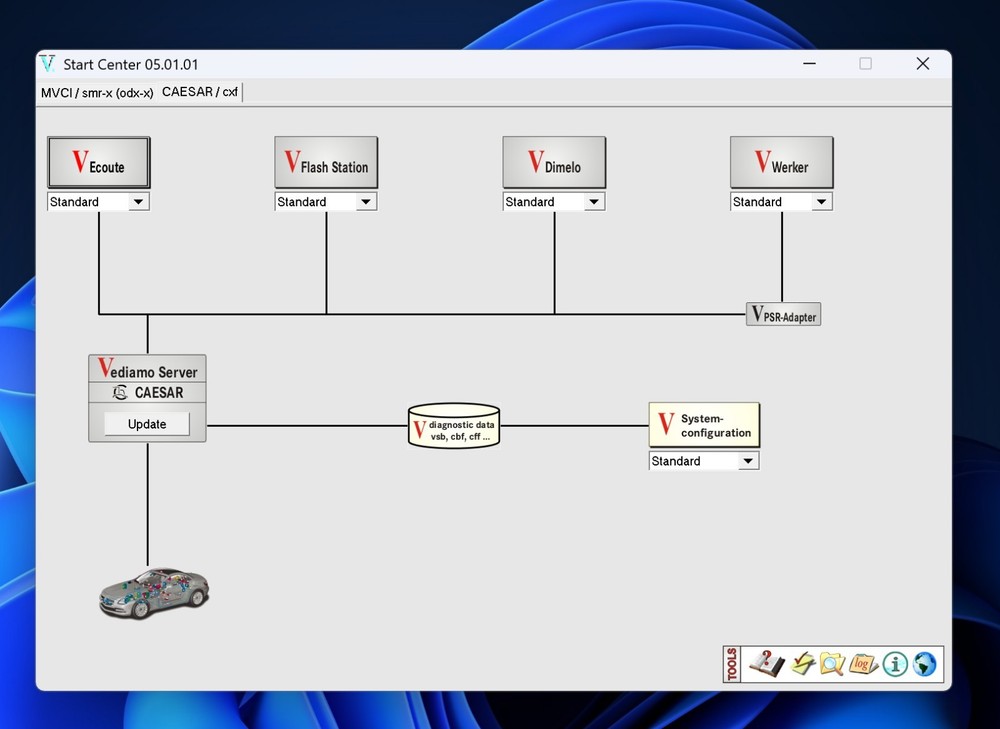Click the vehicle car image

coord(154,592)
